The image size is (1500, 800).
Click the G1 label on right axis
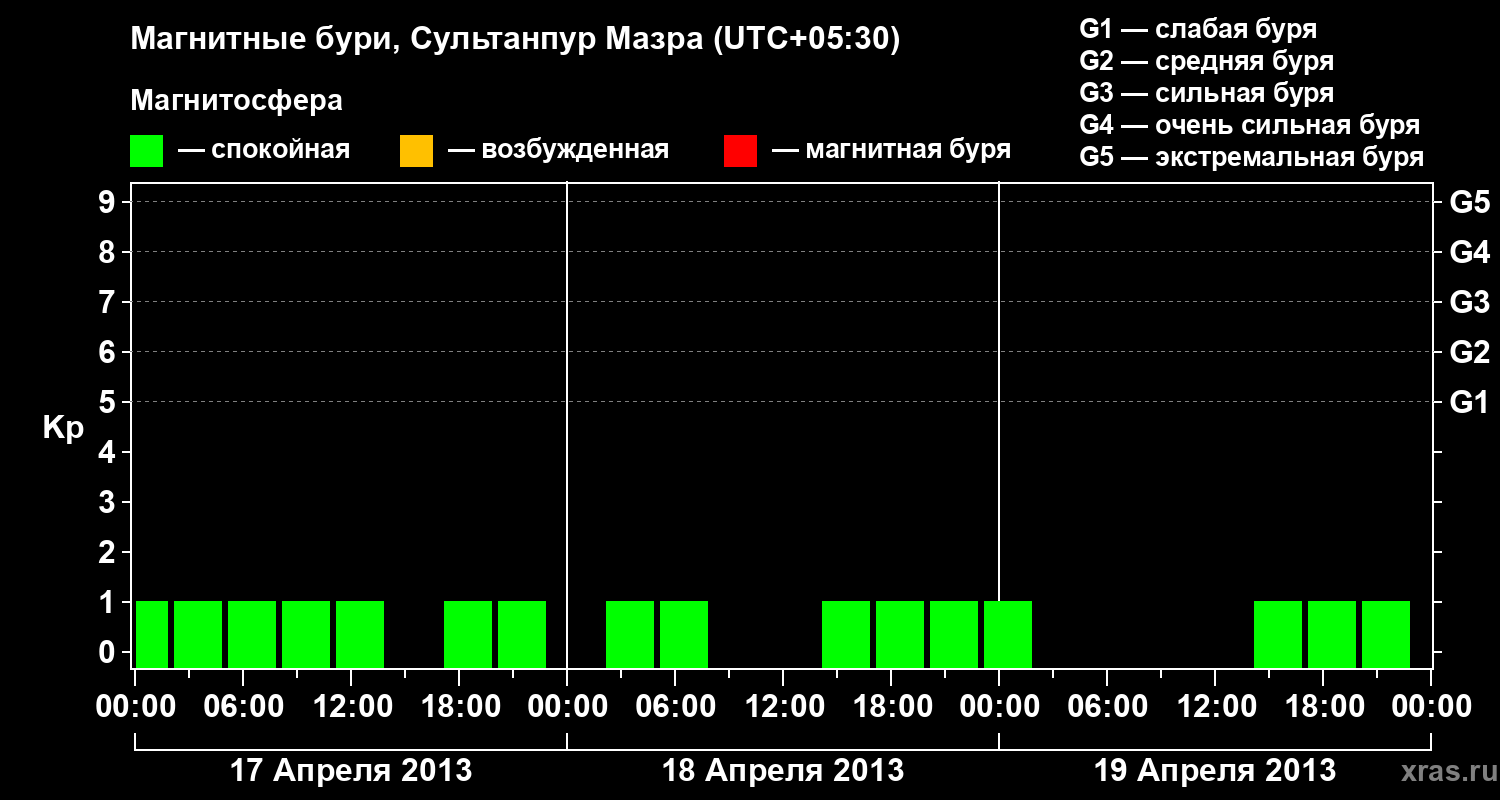click(1469, 402)
